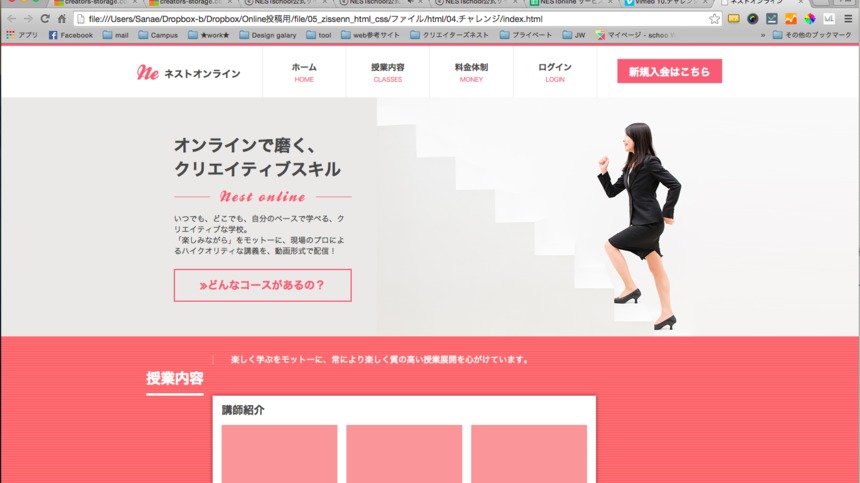Go back using browser back arrow

[x=12, y=19]
